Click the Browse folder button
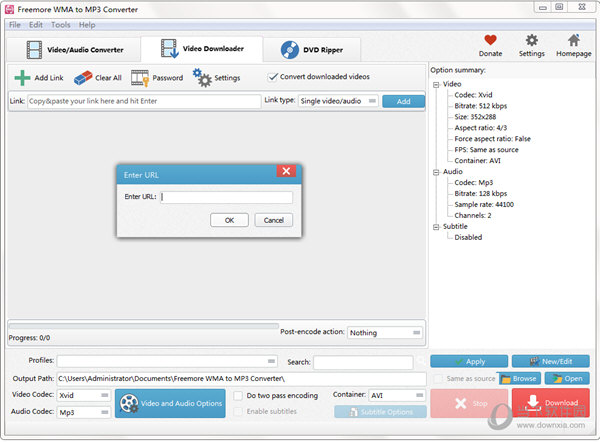Viewport: 600px width, 443px height. click(519, 378)
